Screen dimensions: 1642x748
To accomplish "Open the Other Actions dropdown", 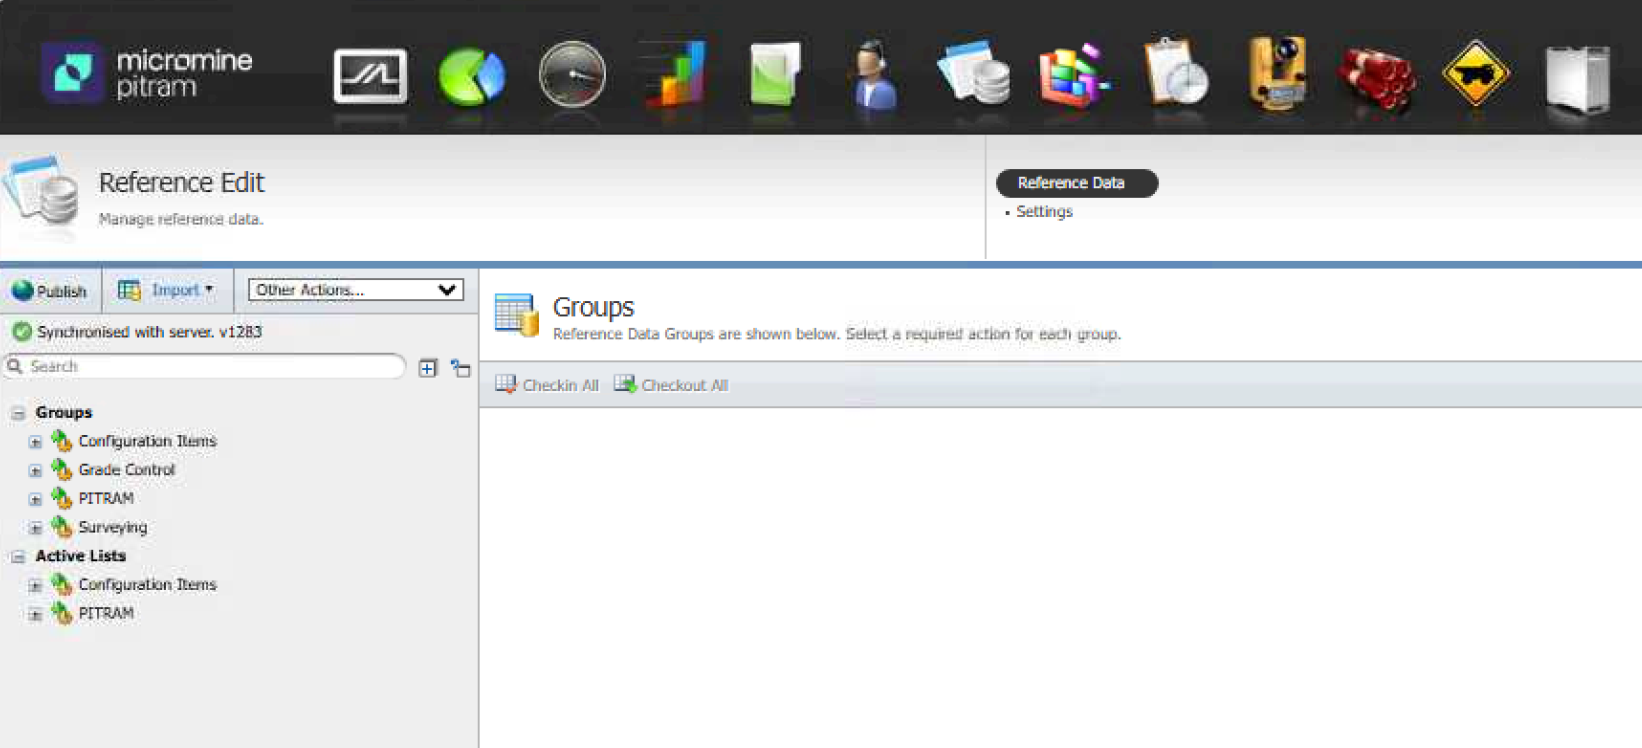I will tap(355, 290).
